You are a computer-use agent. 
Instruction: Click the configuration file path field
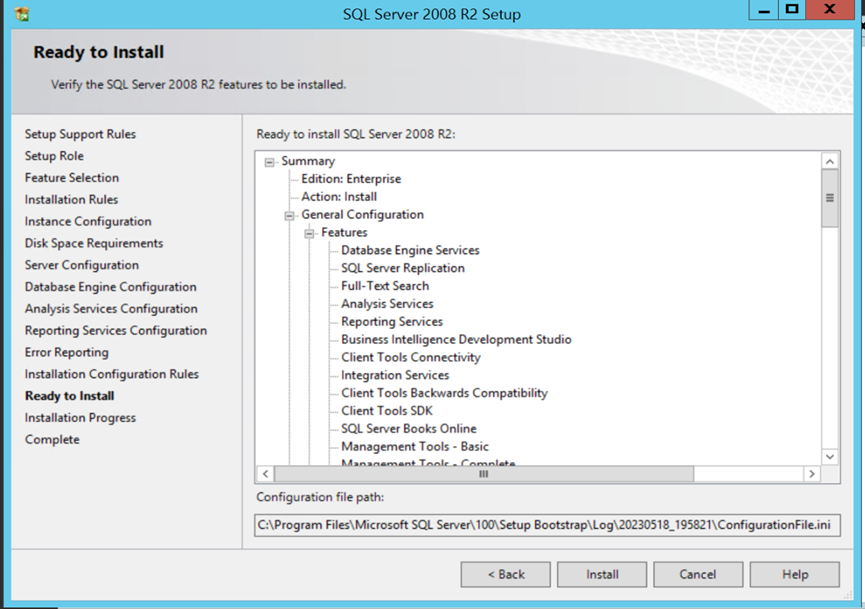click(x=547, y=525)
